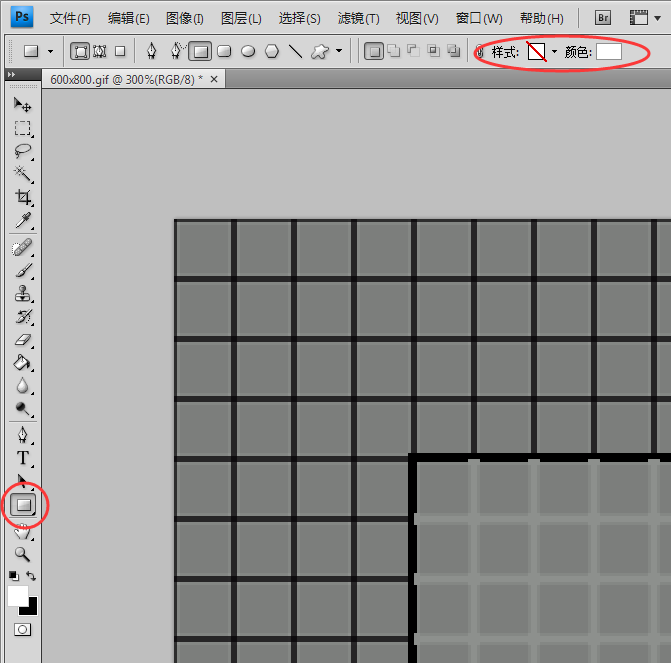The width and height of the screenshot is (671, 663).
Task: Click the Photoshop Ps logo icon
Action: [22, 17]
